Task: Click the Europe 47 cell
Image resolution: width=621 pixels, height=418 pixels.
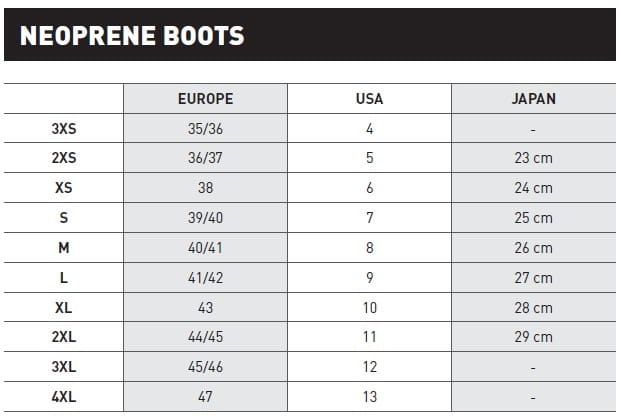Action: 205,397
